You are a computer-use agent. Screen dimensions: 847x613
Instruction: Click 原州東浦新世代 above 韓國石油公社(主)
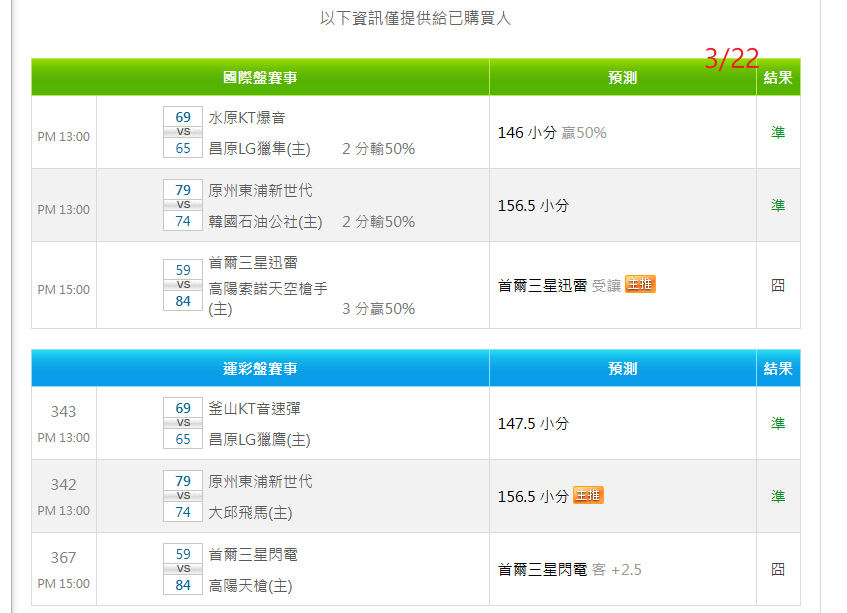coord(260,191)
